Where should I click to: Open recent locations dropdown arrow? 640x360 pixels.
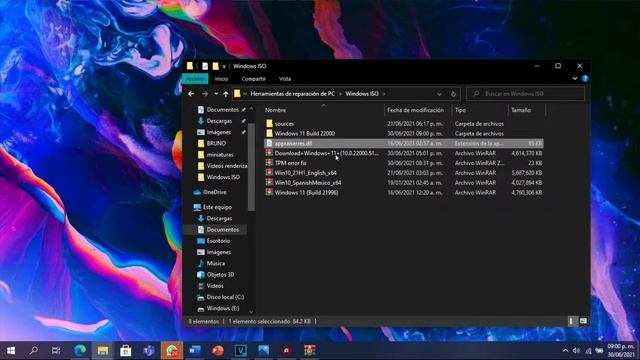[x=216, y=94]
